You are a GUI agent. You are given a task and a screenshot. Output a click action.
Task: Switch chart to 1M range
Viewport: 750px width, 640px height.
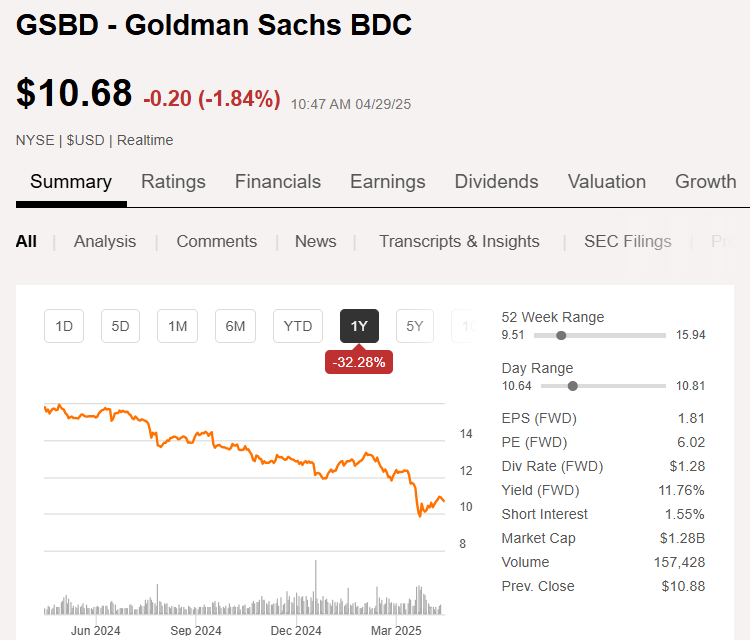point(177,326)
